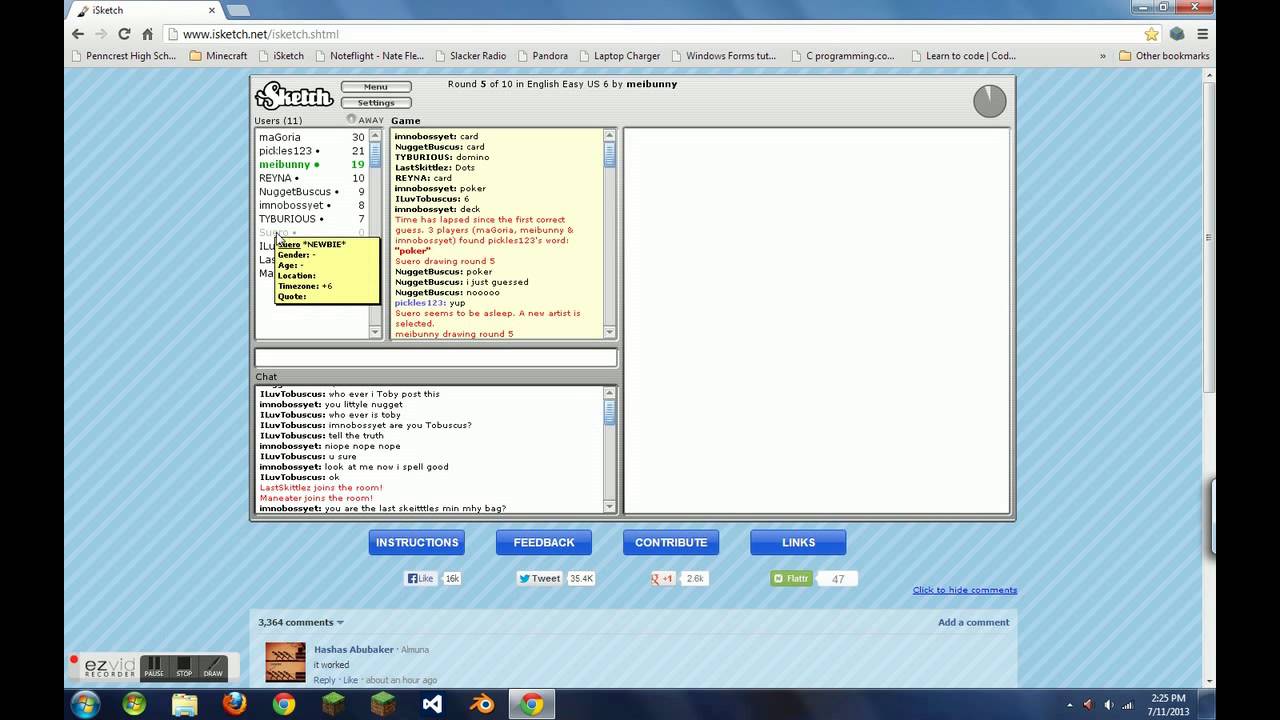Click the Google +1 button
The height and width of the screenshot is (720, 1280).
(663, 578)
